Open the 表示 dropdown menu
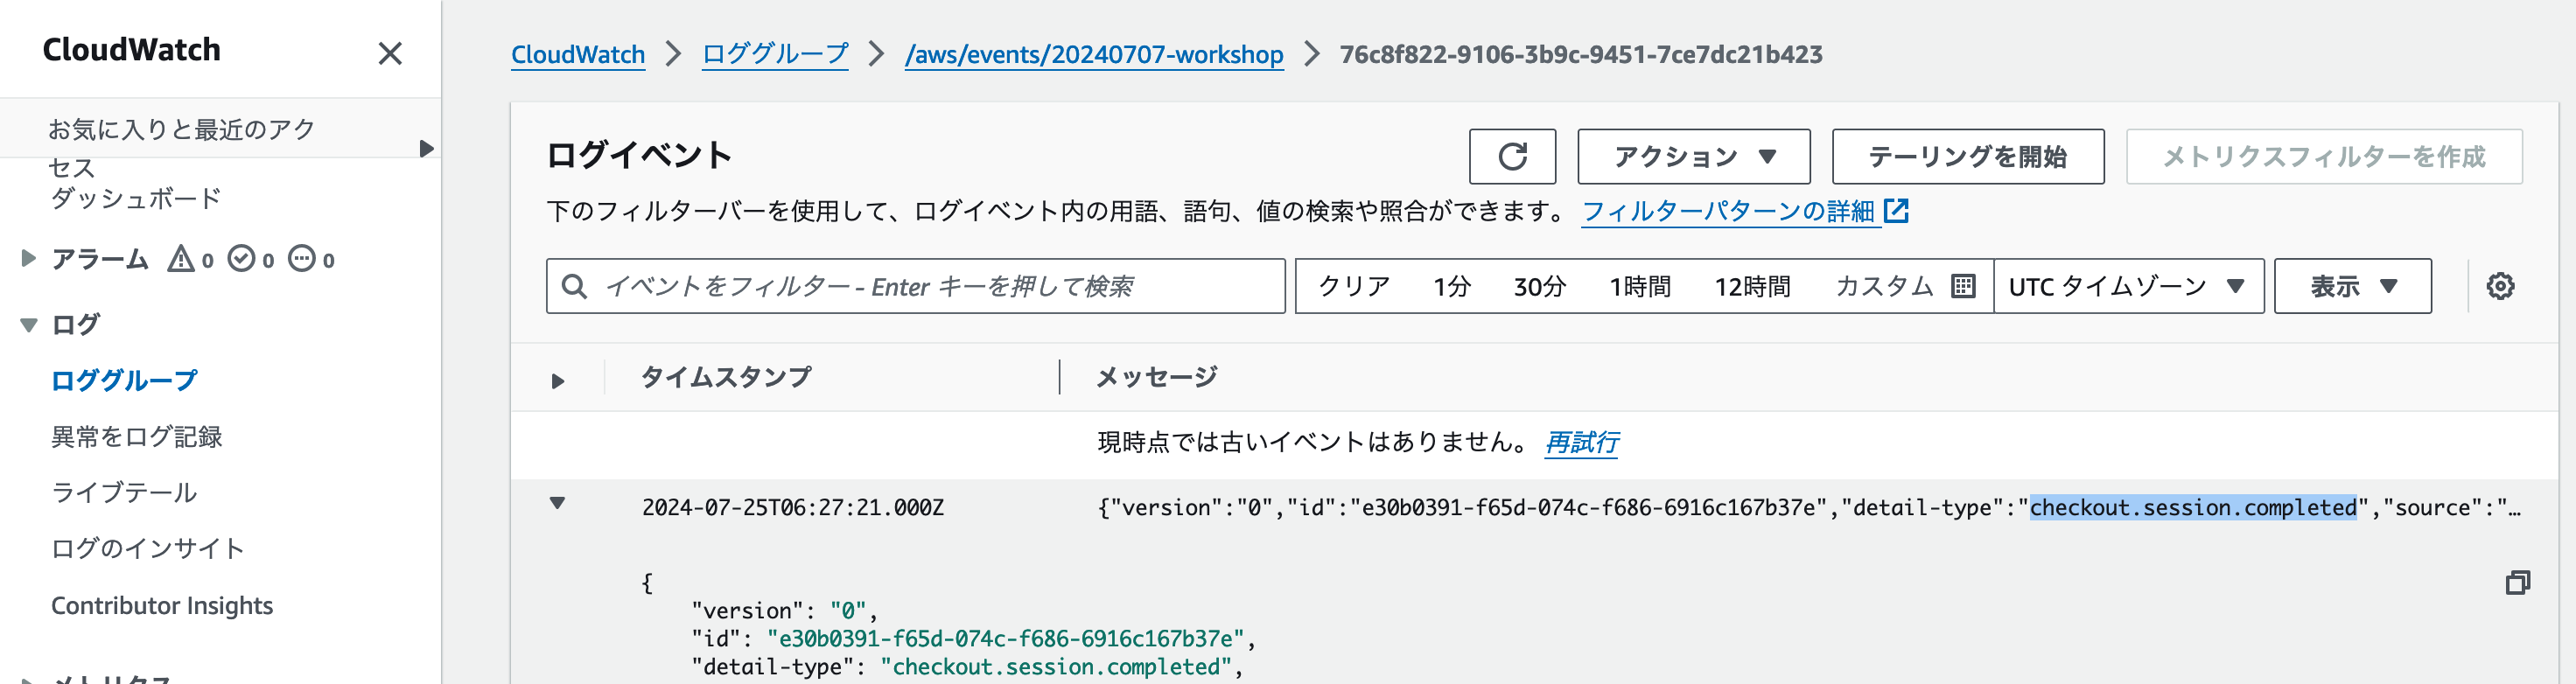Viewport: 2576px width, 684px height. point(2352,286)
